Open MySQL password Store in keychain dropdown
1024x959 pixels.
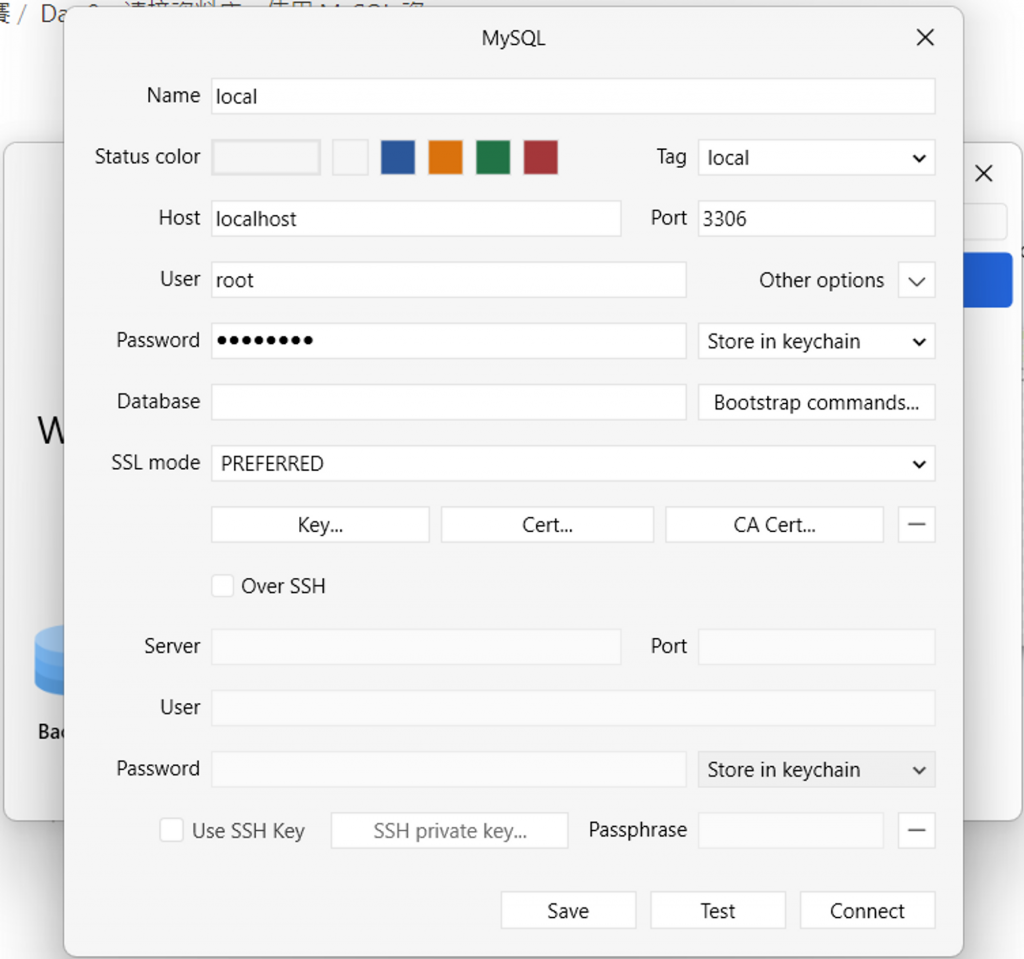click(816, 341)
